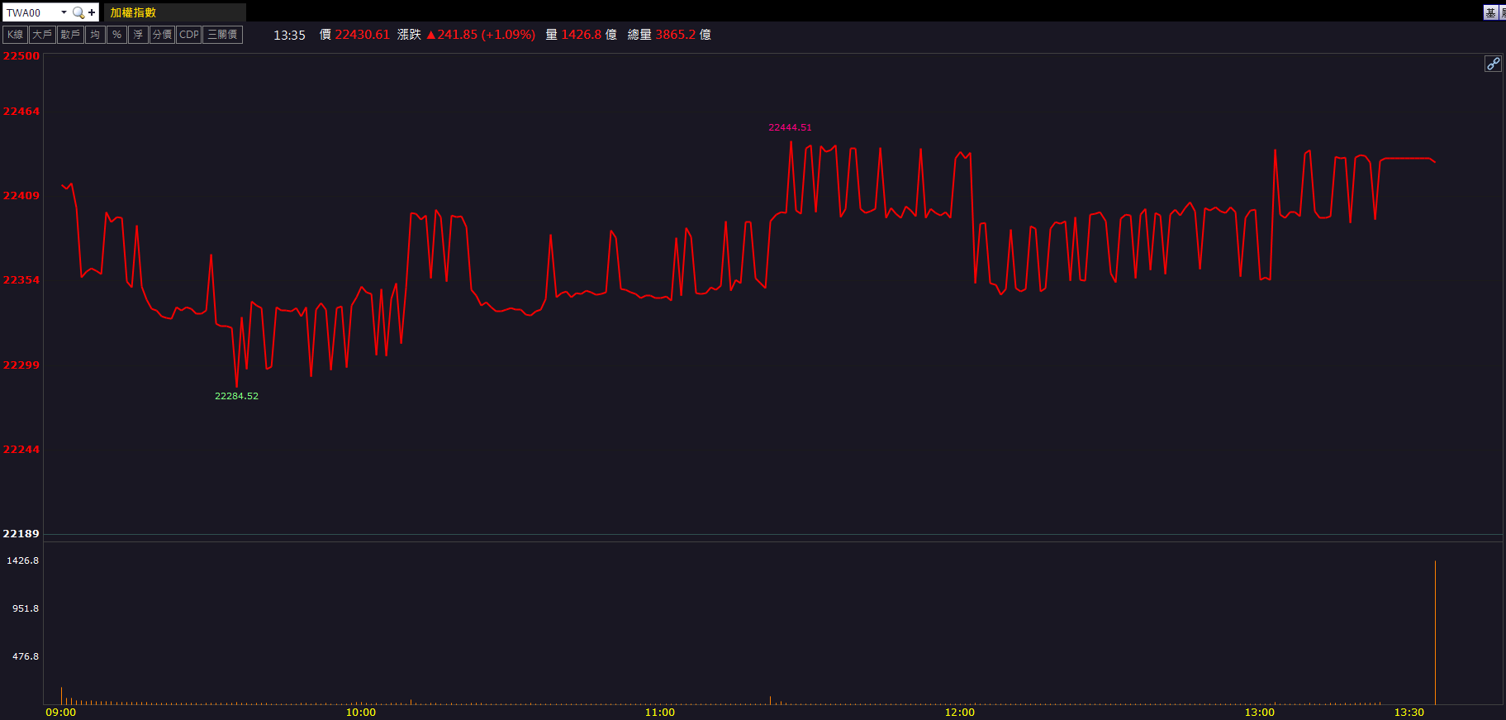
Task: Click the 22284.52 low price marker
Action: 237,396
